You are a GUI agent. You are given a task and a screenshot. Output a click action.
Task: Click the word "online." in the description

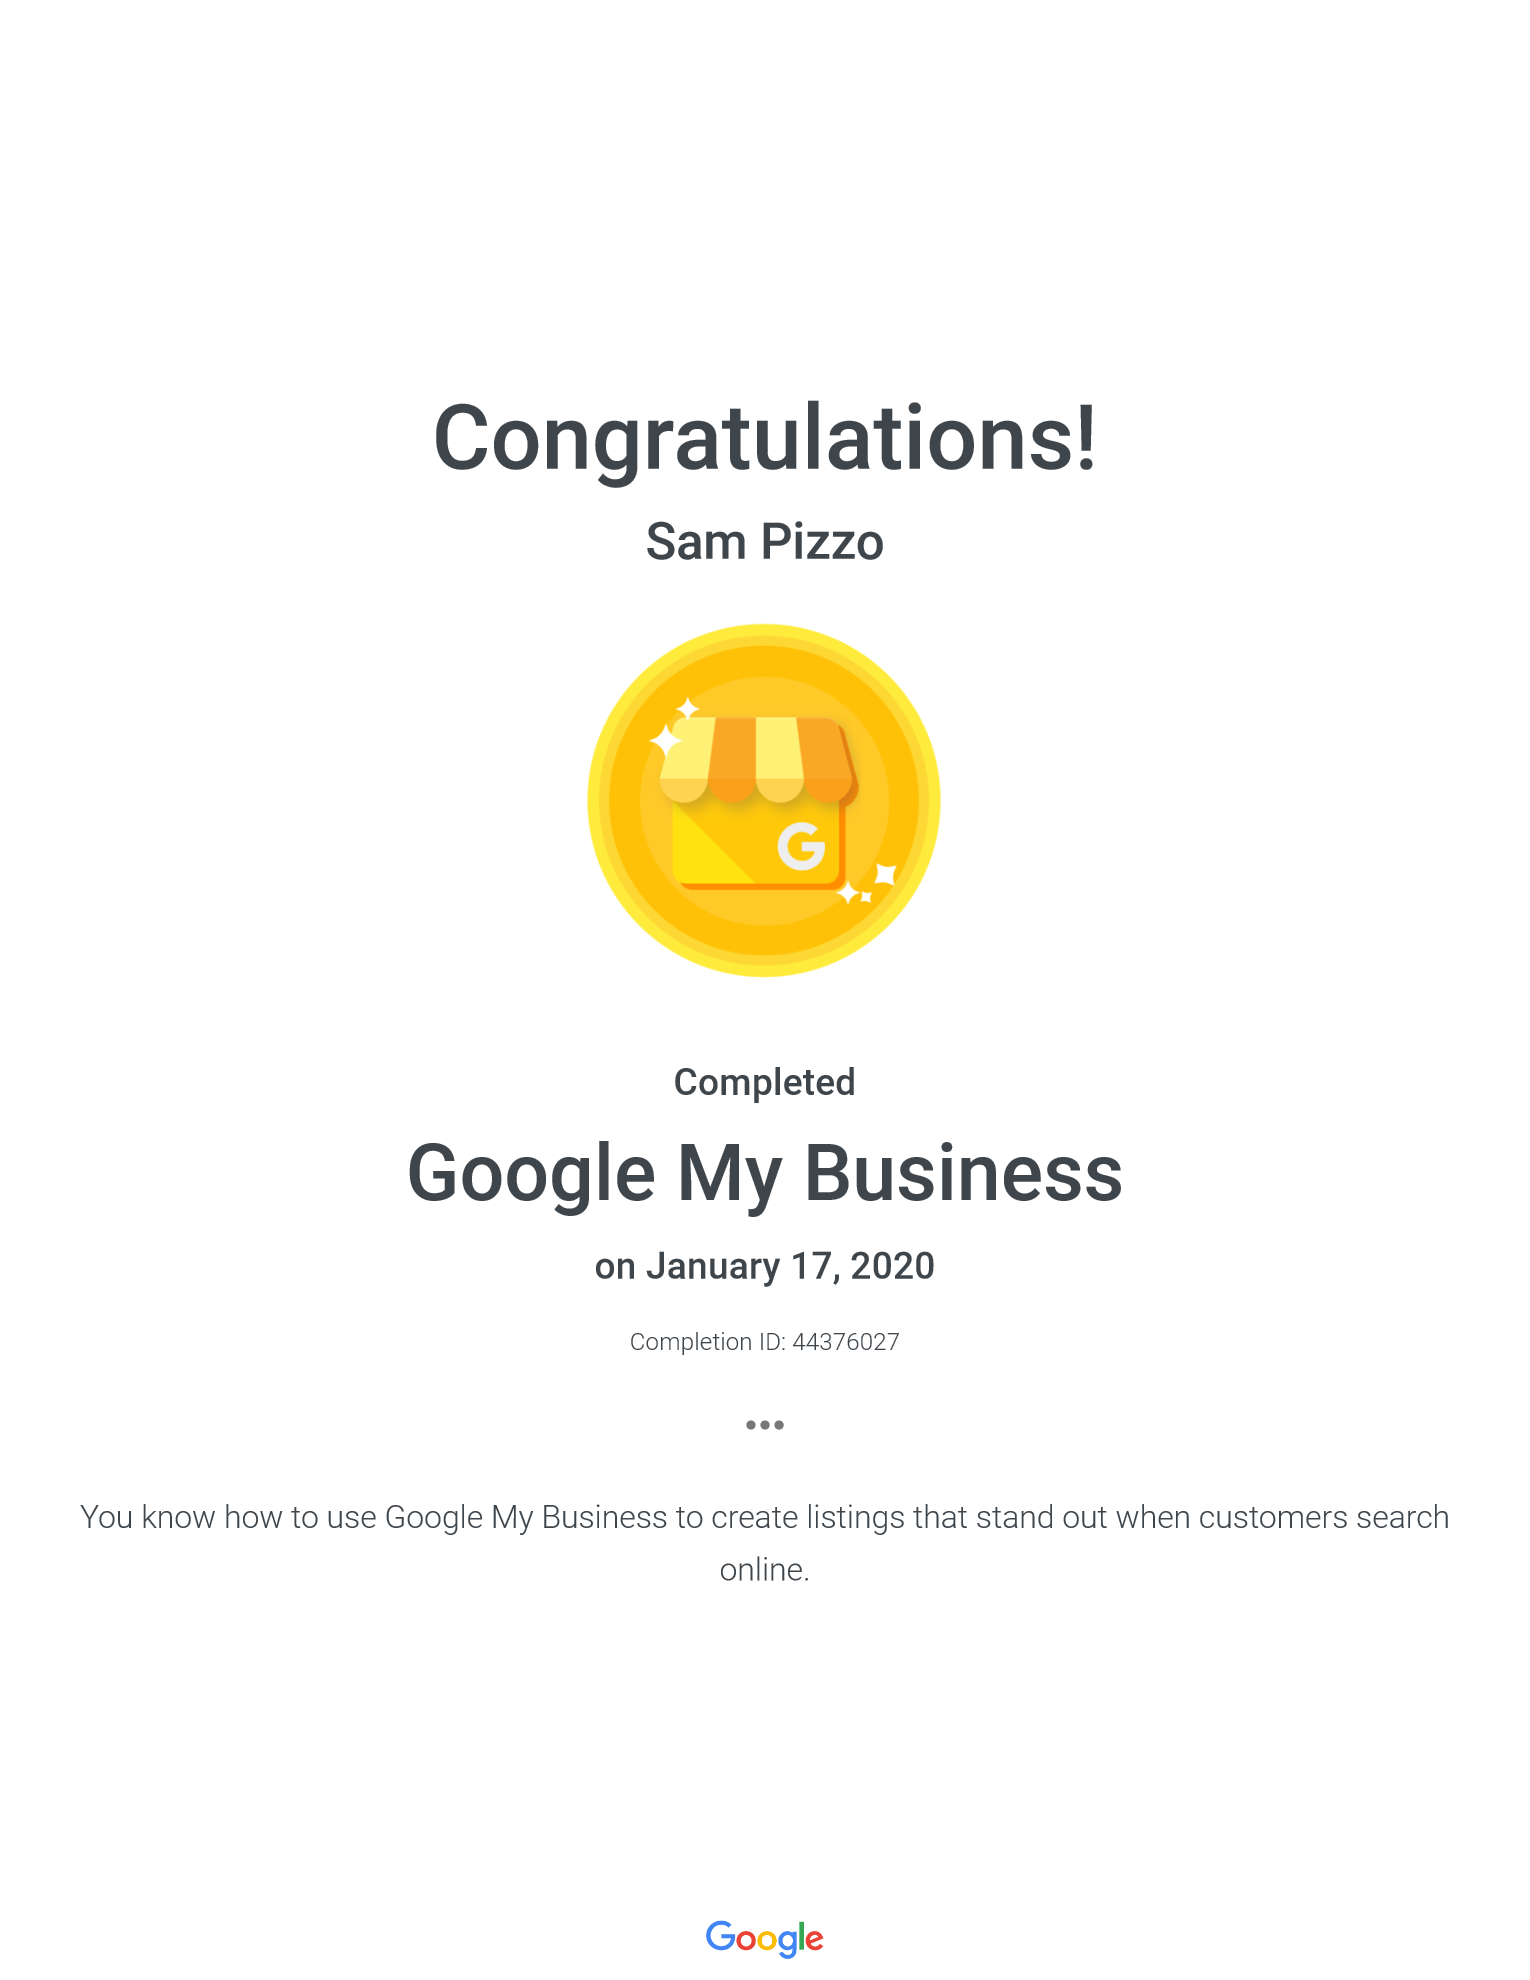tap(764, 1570)
